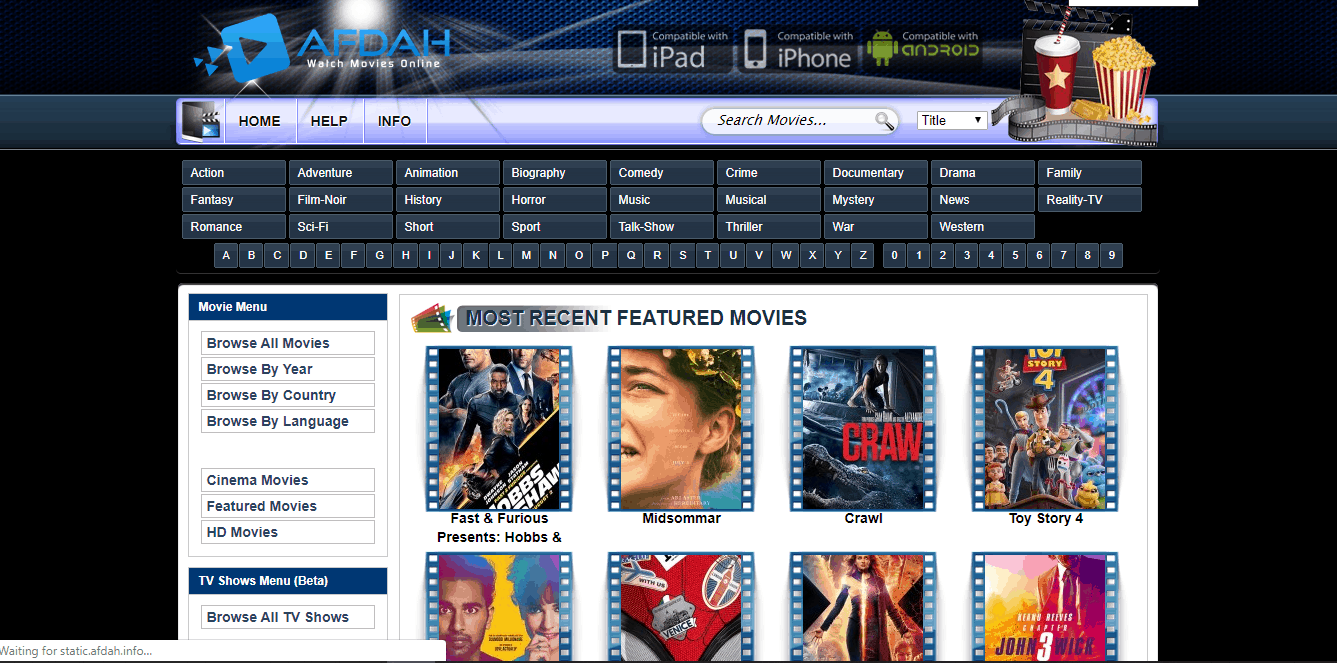
Task: Go to the Talk-Show genre
Action: (x=662, y=227)
